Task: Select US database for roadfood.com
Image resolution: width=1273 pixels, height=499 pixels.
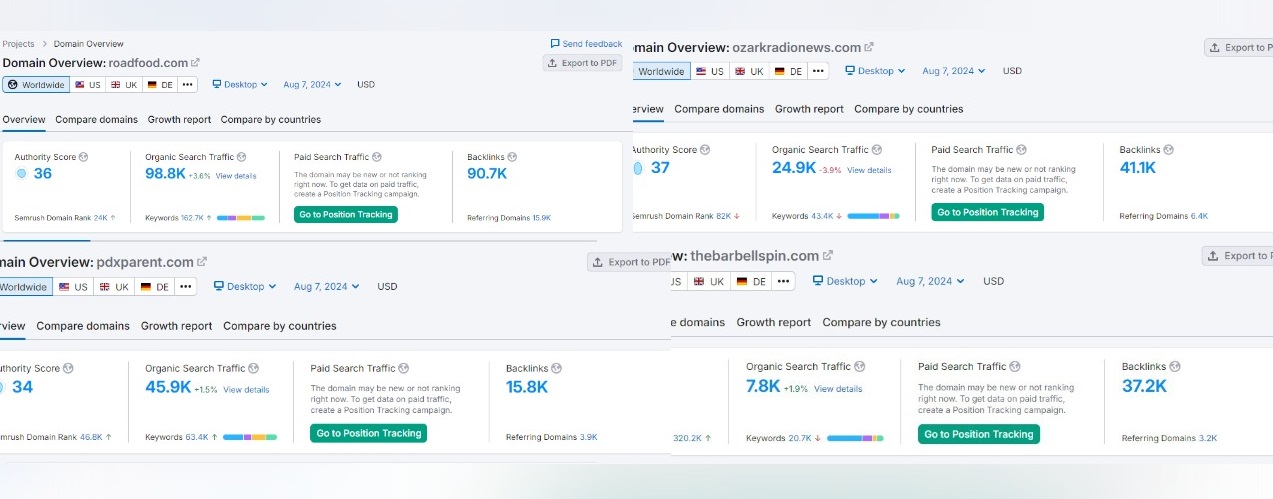Action: click(x=89, y=85)
